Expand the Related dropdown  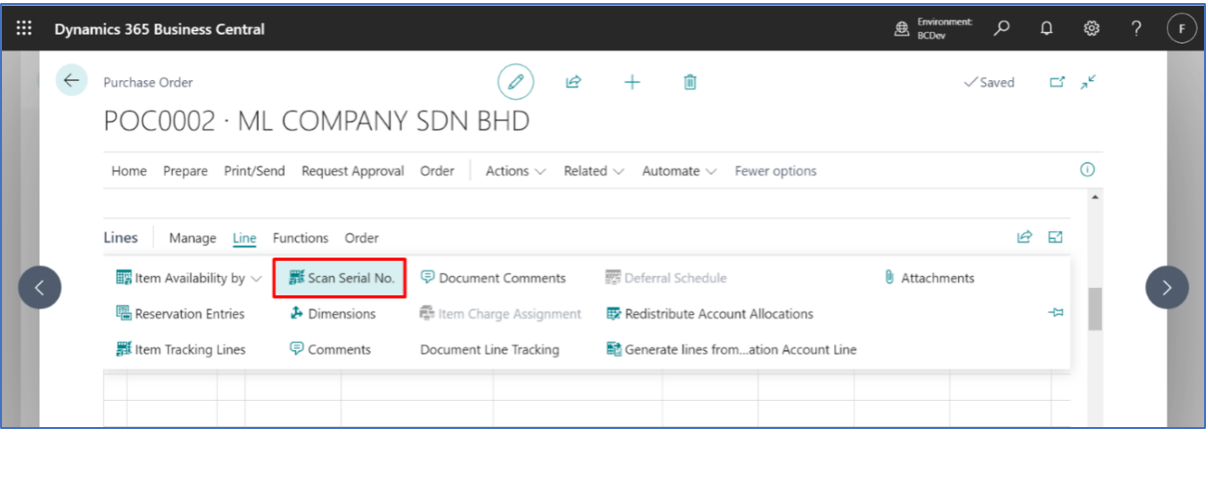pos(594,171)
